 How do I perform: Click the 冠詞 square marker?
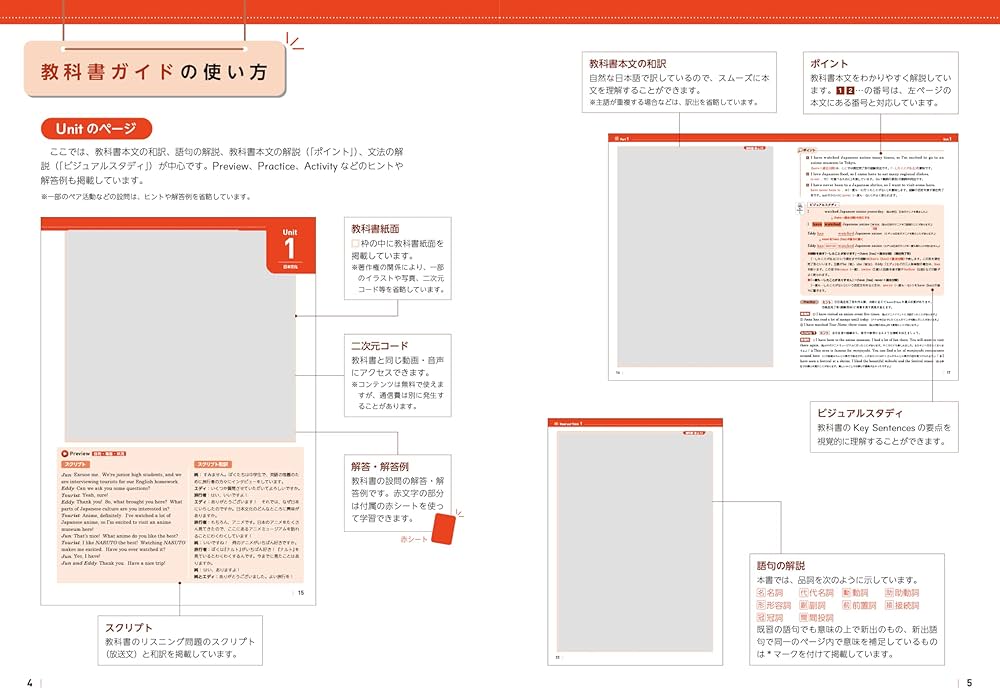[770, 616]
